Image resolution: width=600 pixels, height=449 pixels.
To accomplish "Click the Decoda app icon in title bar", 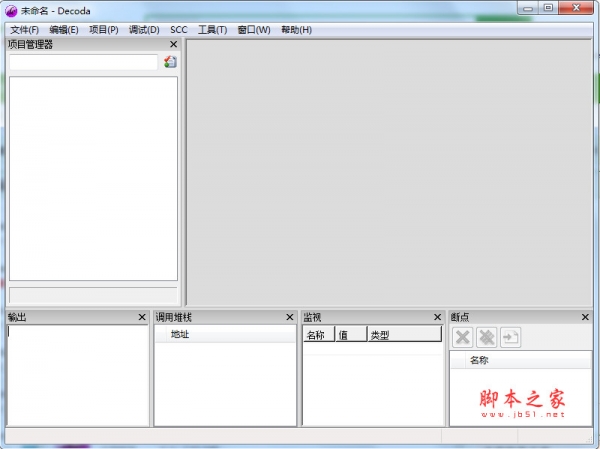I will coord(12,9).
